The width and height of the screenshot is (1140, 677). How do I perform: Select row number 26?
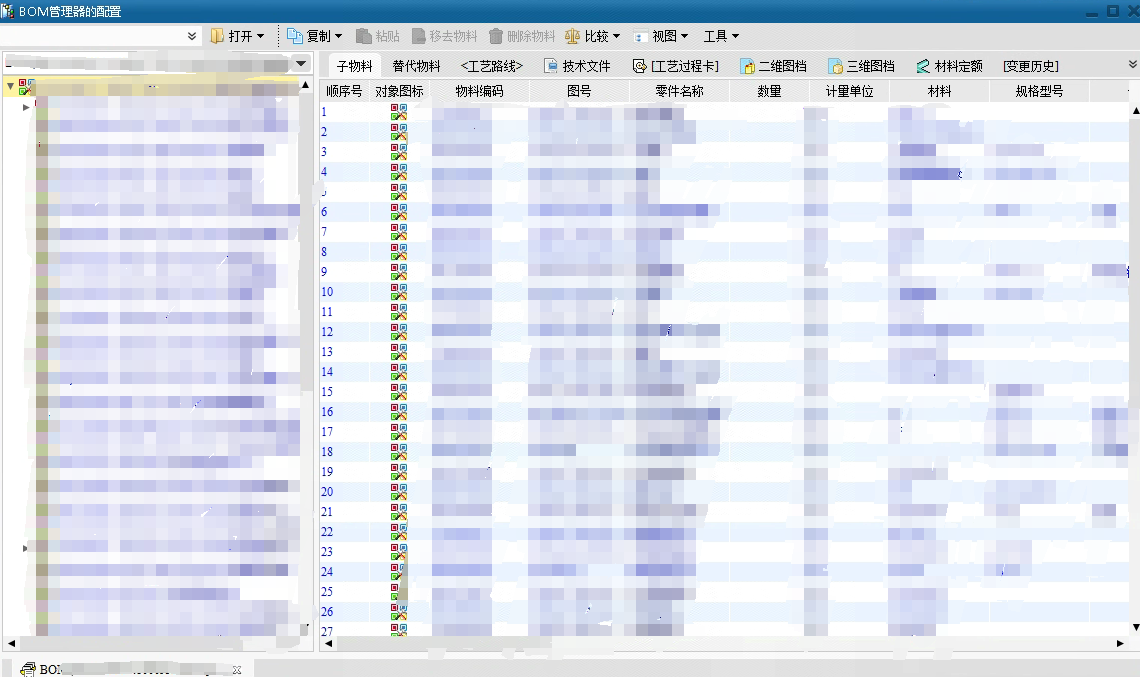point(327,612)
